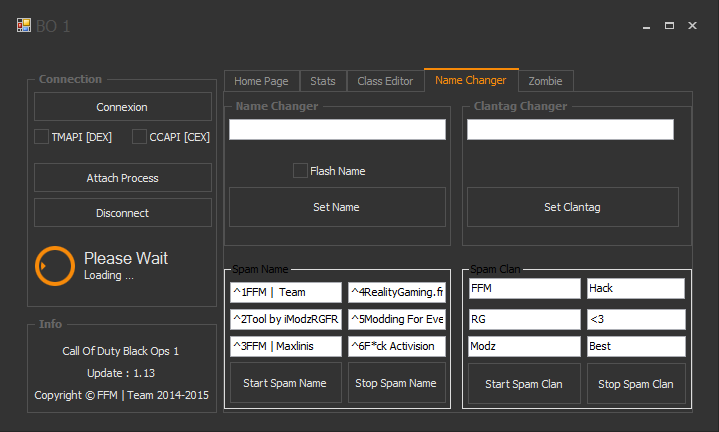Edit the <3 spam clan field

tap(636, 319)
